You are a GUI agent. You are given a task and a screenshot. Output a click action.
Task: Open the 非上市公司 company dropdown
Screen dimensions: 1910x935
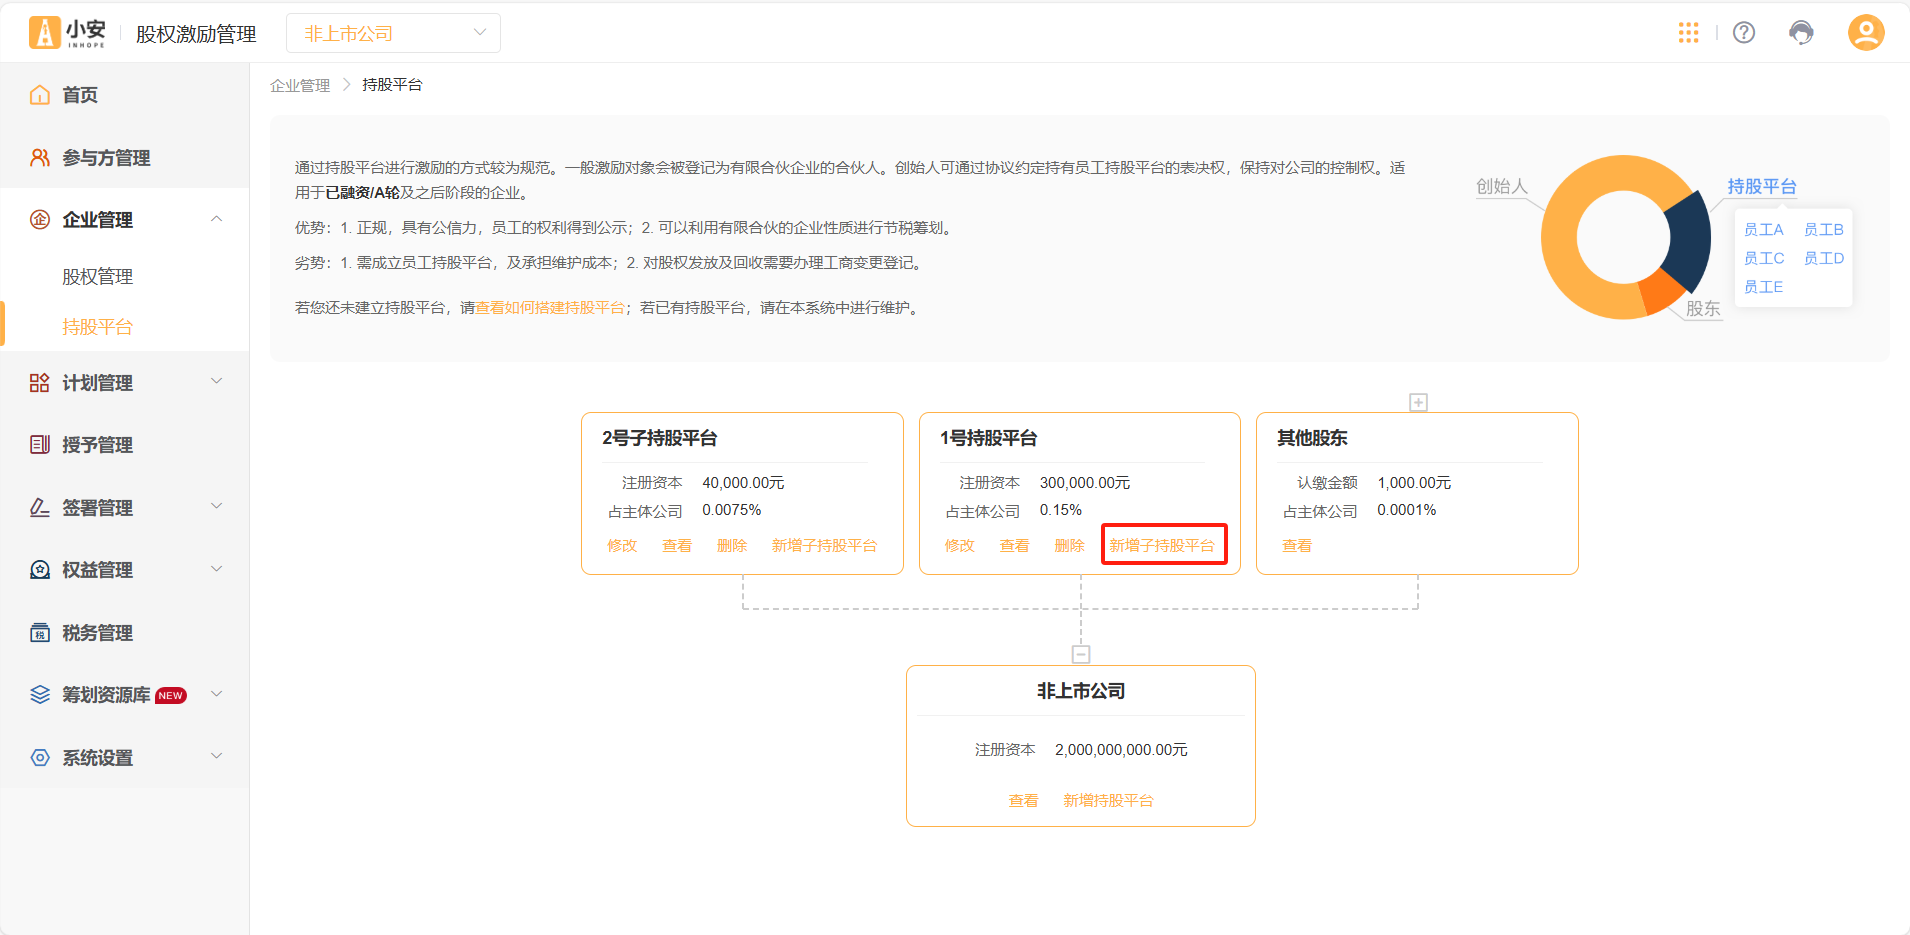click(x=393, y=33)
